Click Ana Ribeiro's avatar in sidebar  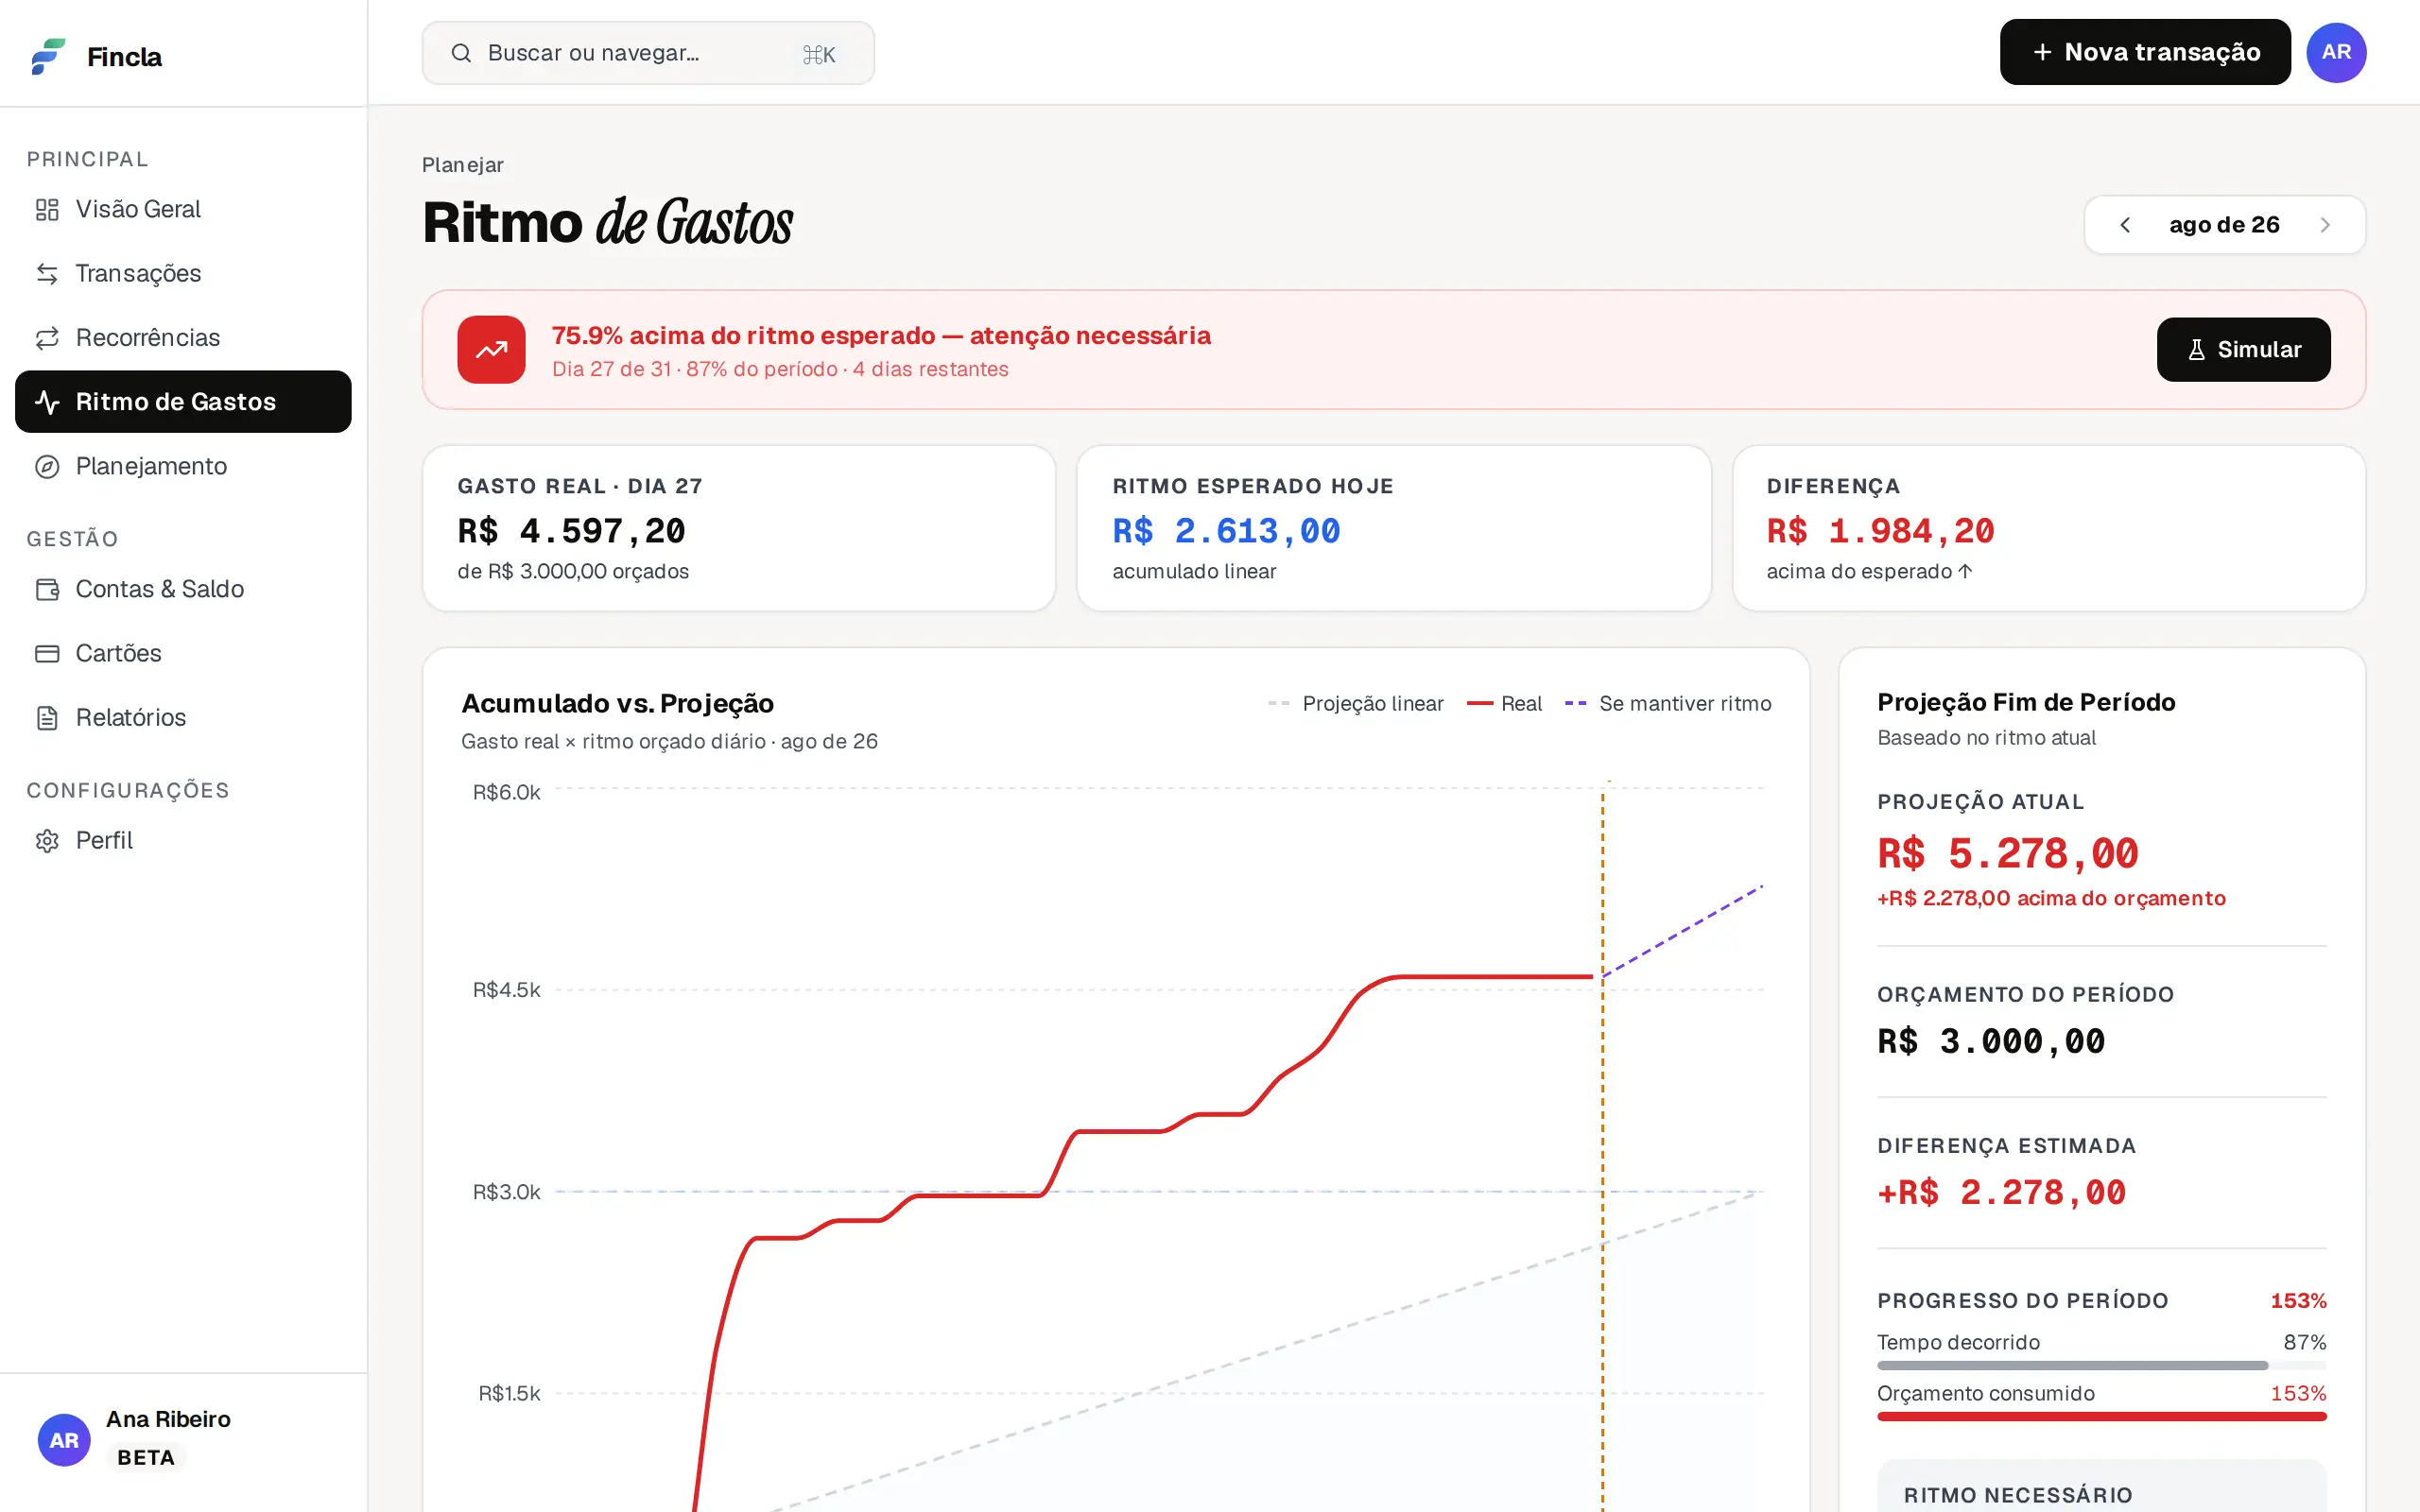pos(64,1440)
